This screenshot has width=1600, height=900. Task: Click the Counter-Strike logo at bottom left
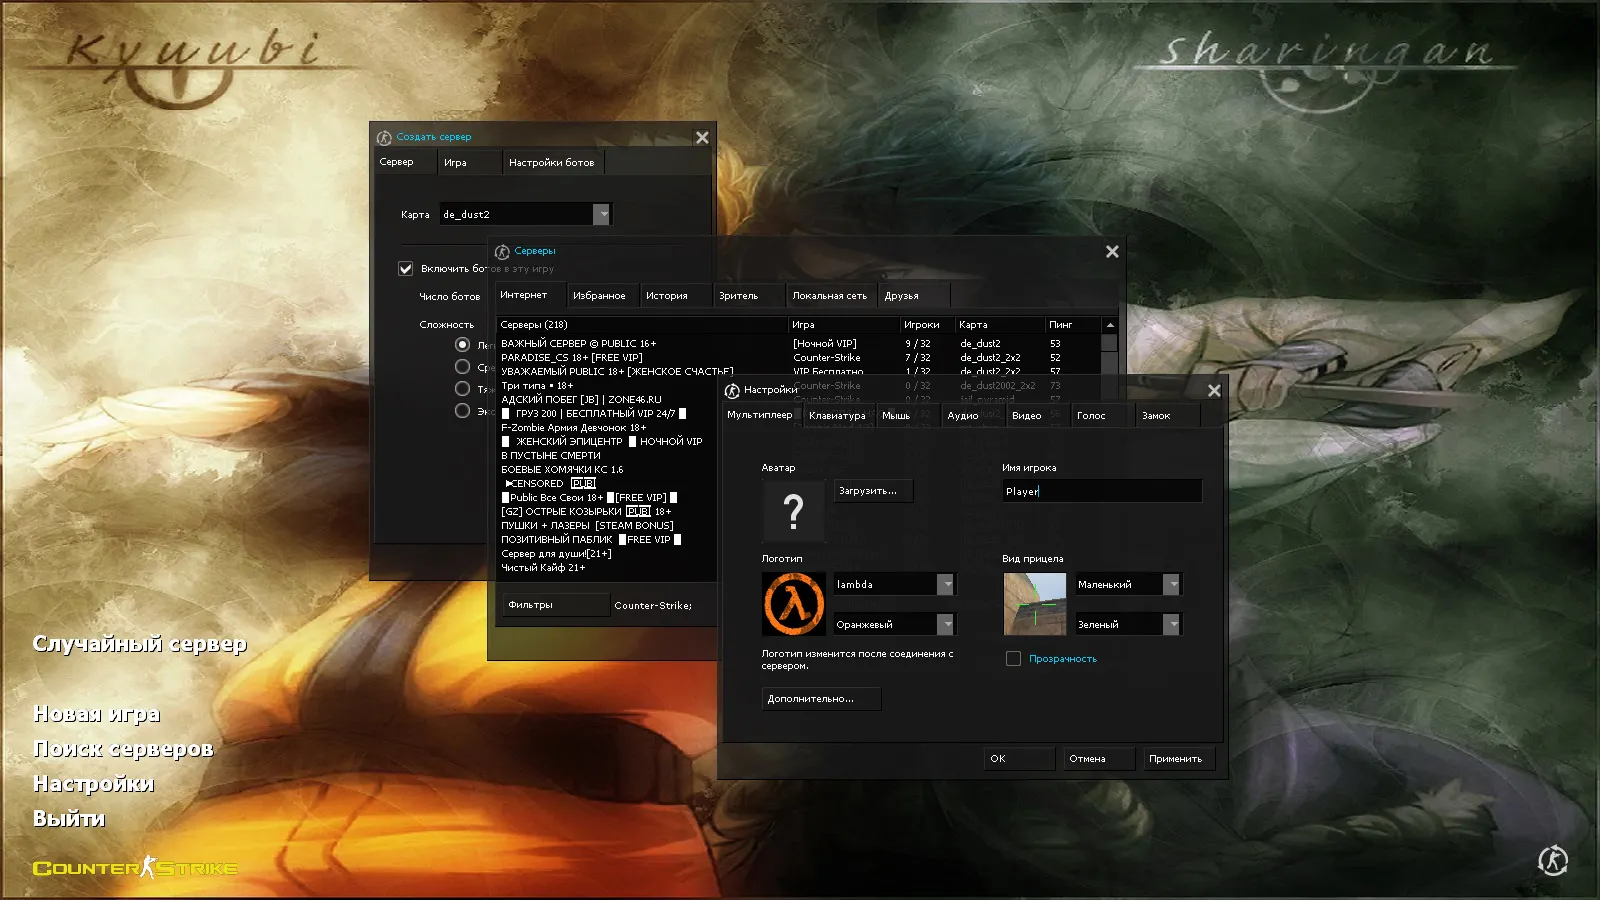click(x=135, y=868)
